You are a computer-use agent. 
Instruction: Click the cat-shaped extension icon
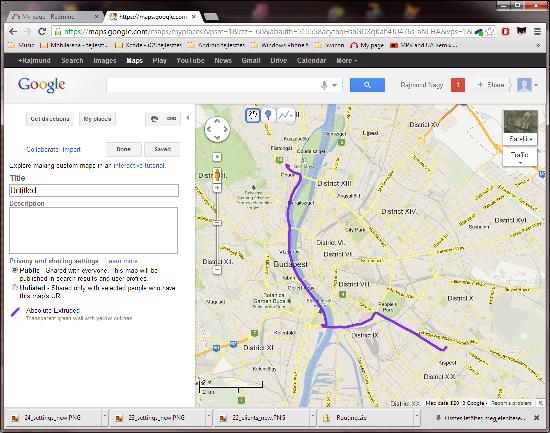pos(521,31)
